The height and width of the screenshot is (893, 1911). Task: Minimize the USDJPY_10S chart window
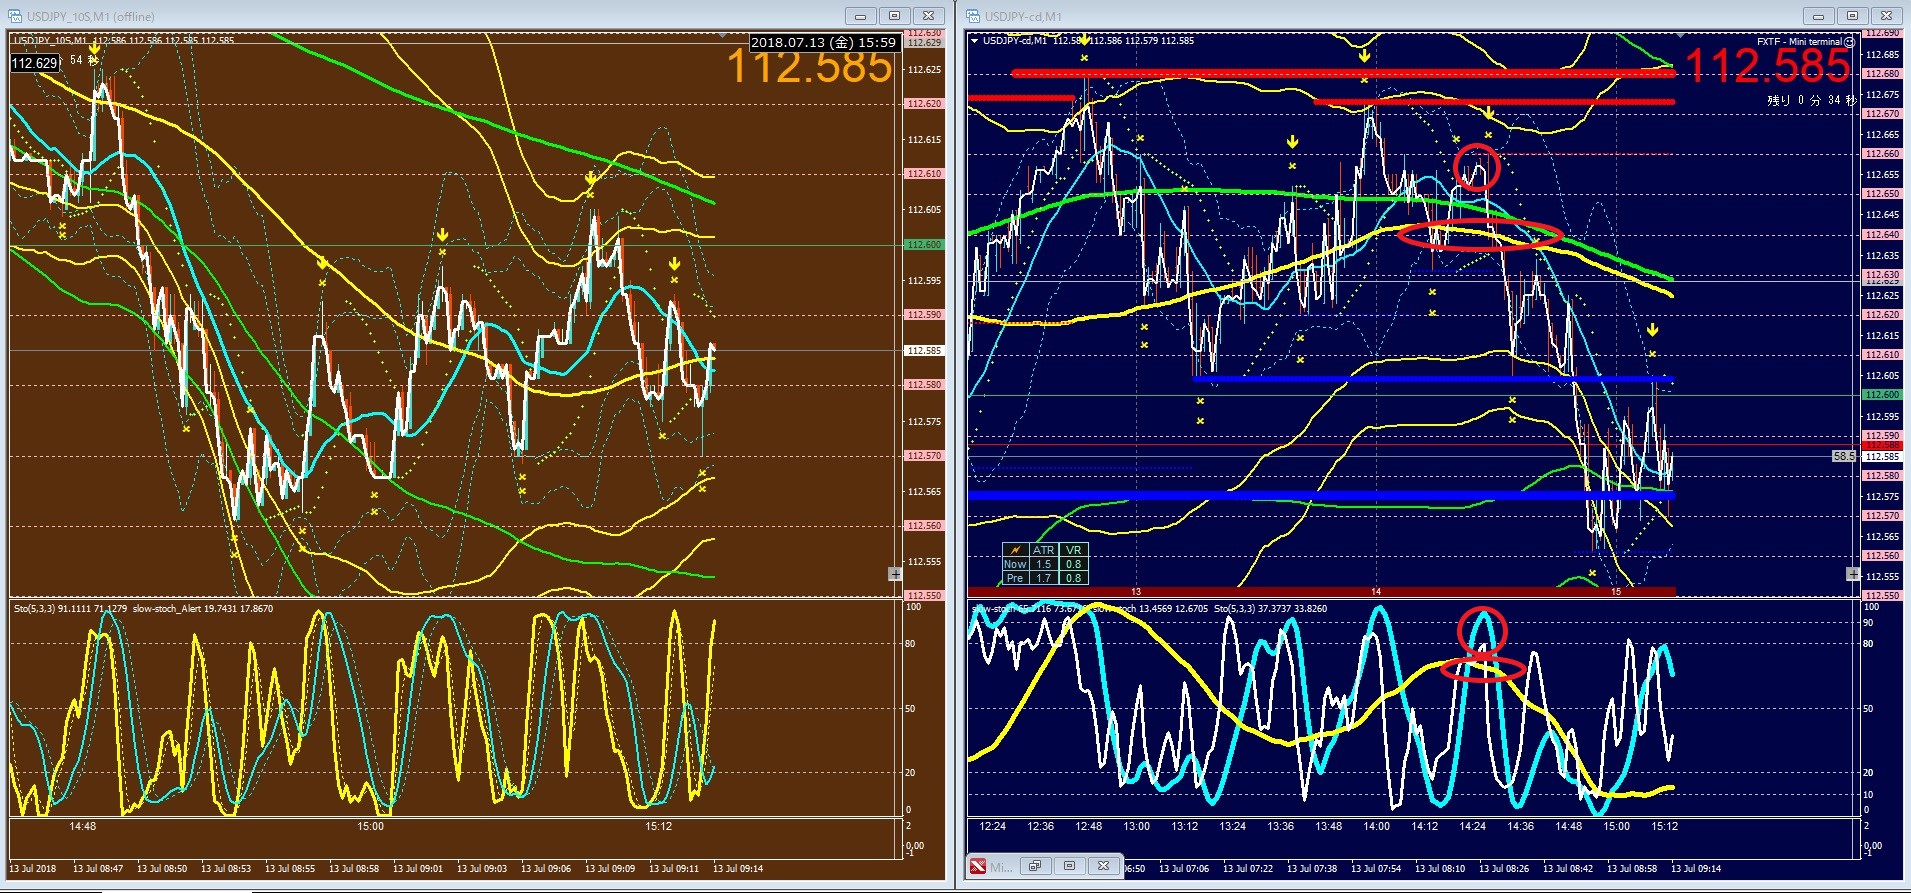click(860, 16)
